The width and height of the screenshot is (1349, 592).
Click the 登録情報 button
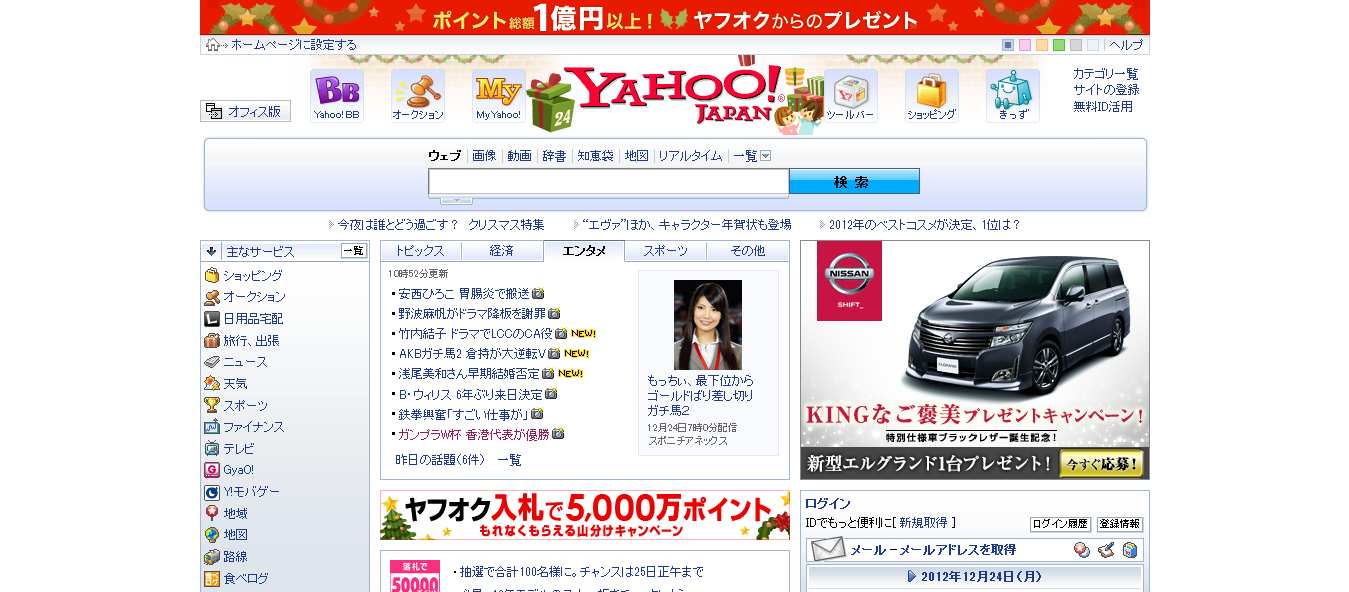pos(1119,524)
